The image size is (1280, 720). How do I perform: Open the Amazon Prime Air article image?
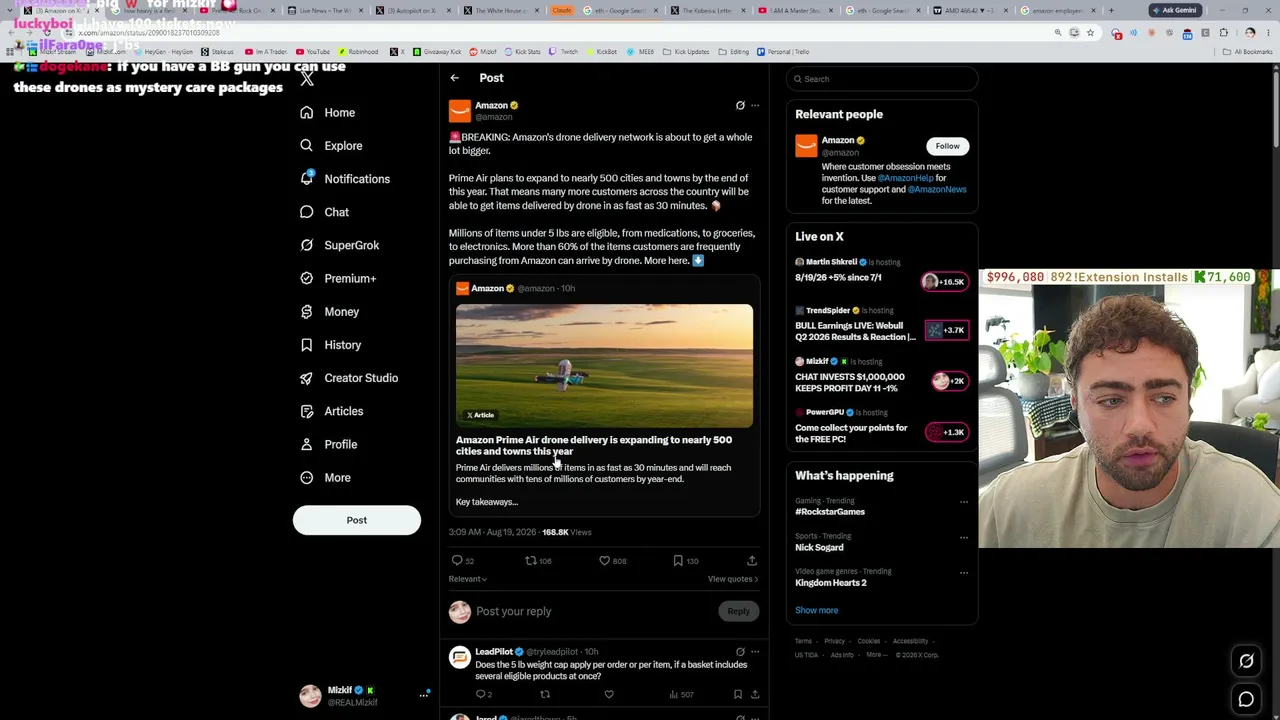604,365
